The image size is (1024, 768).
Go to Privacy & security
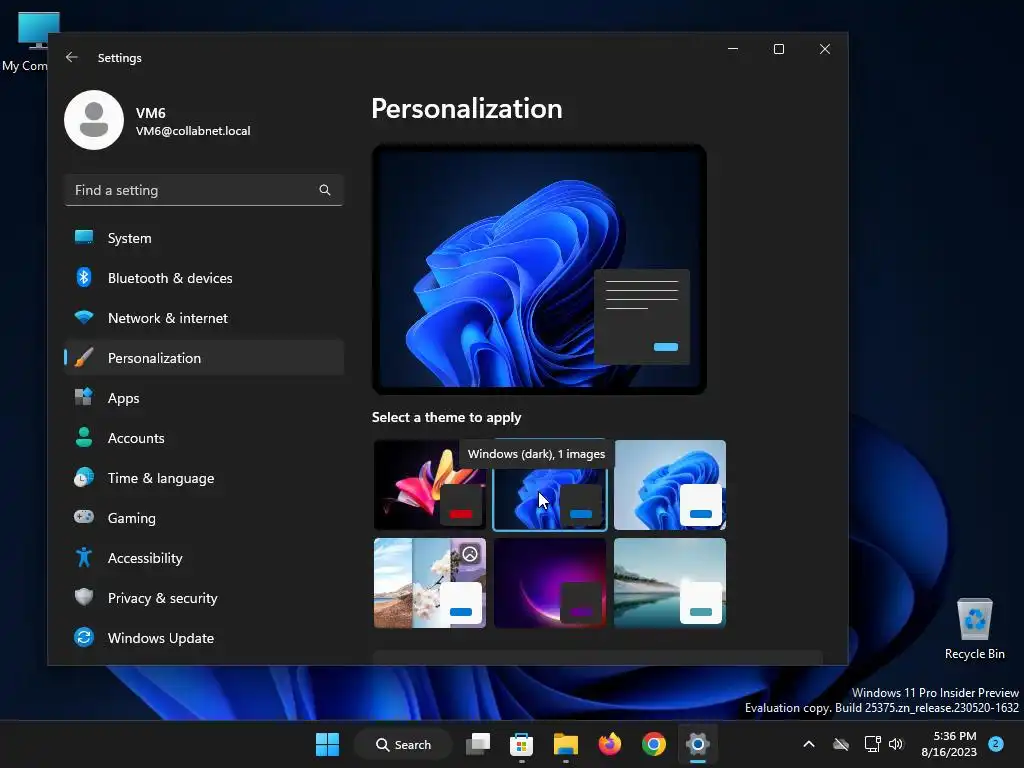[204, 597]
